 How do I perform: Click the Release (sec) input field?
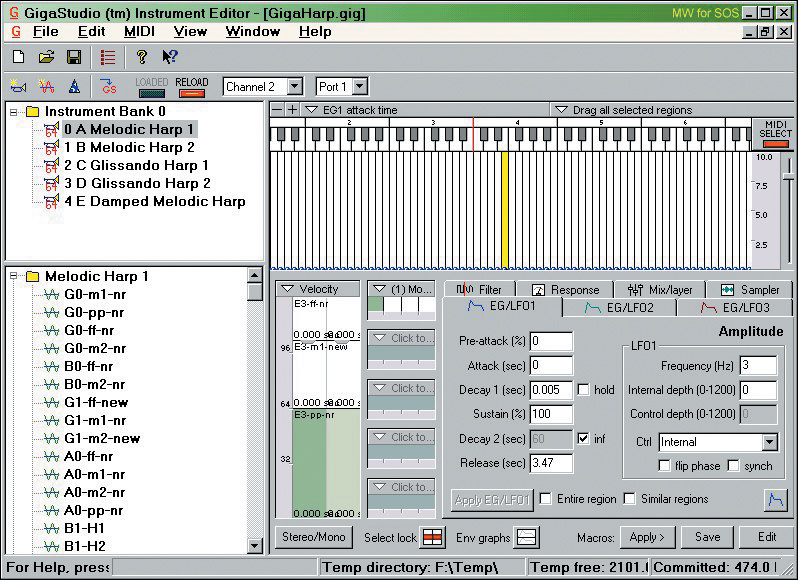[x=551, y=463]
